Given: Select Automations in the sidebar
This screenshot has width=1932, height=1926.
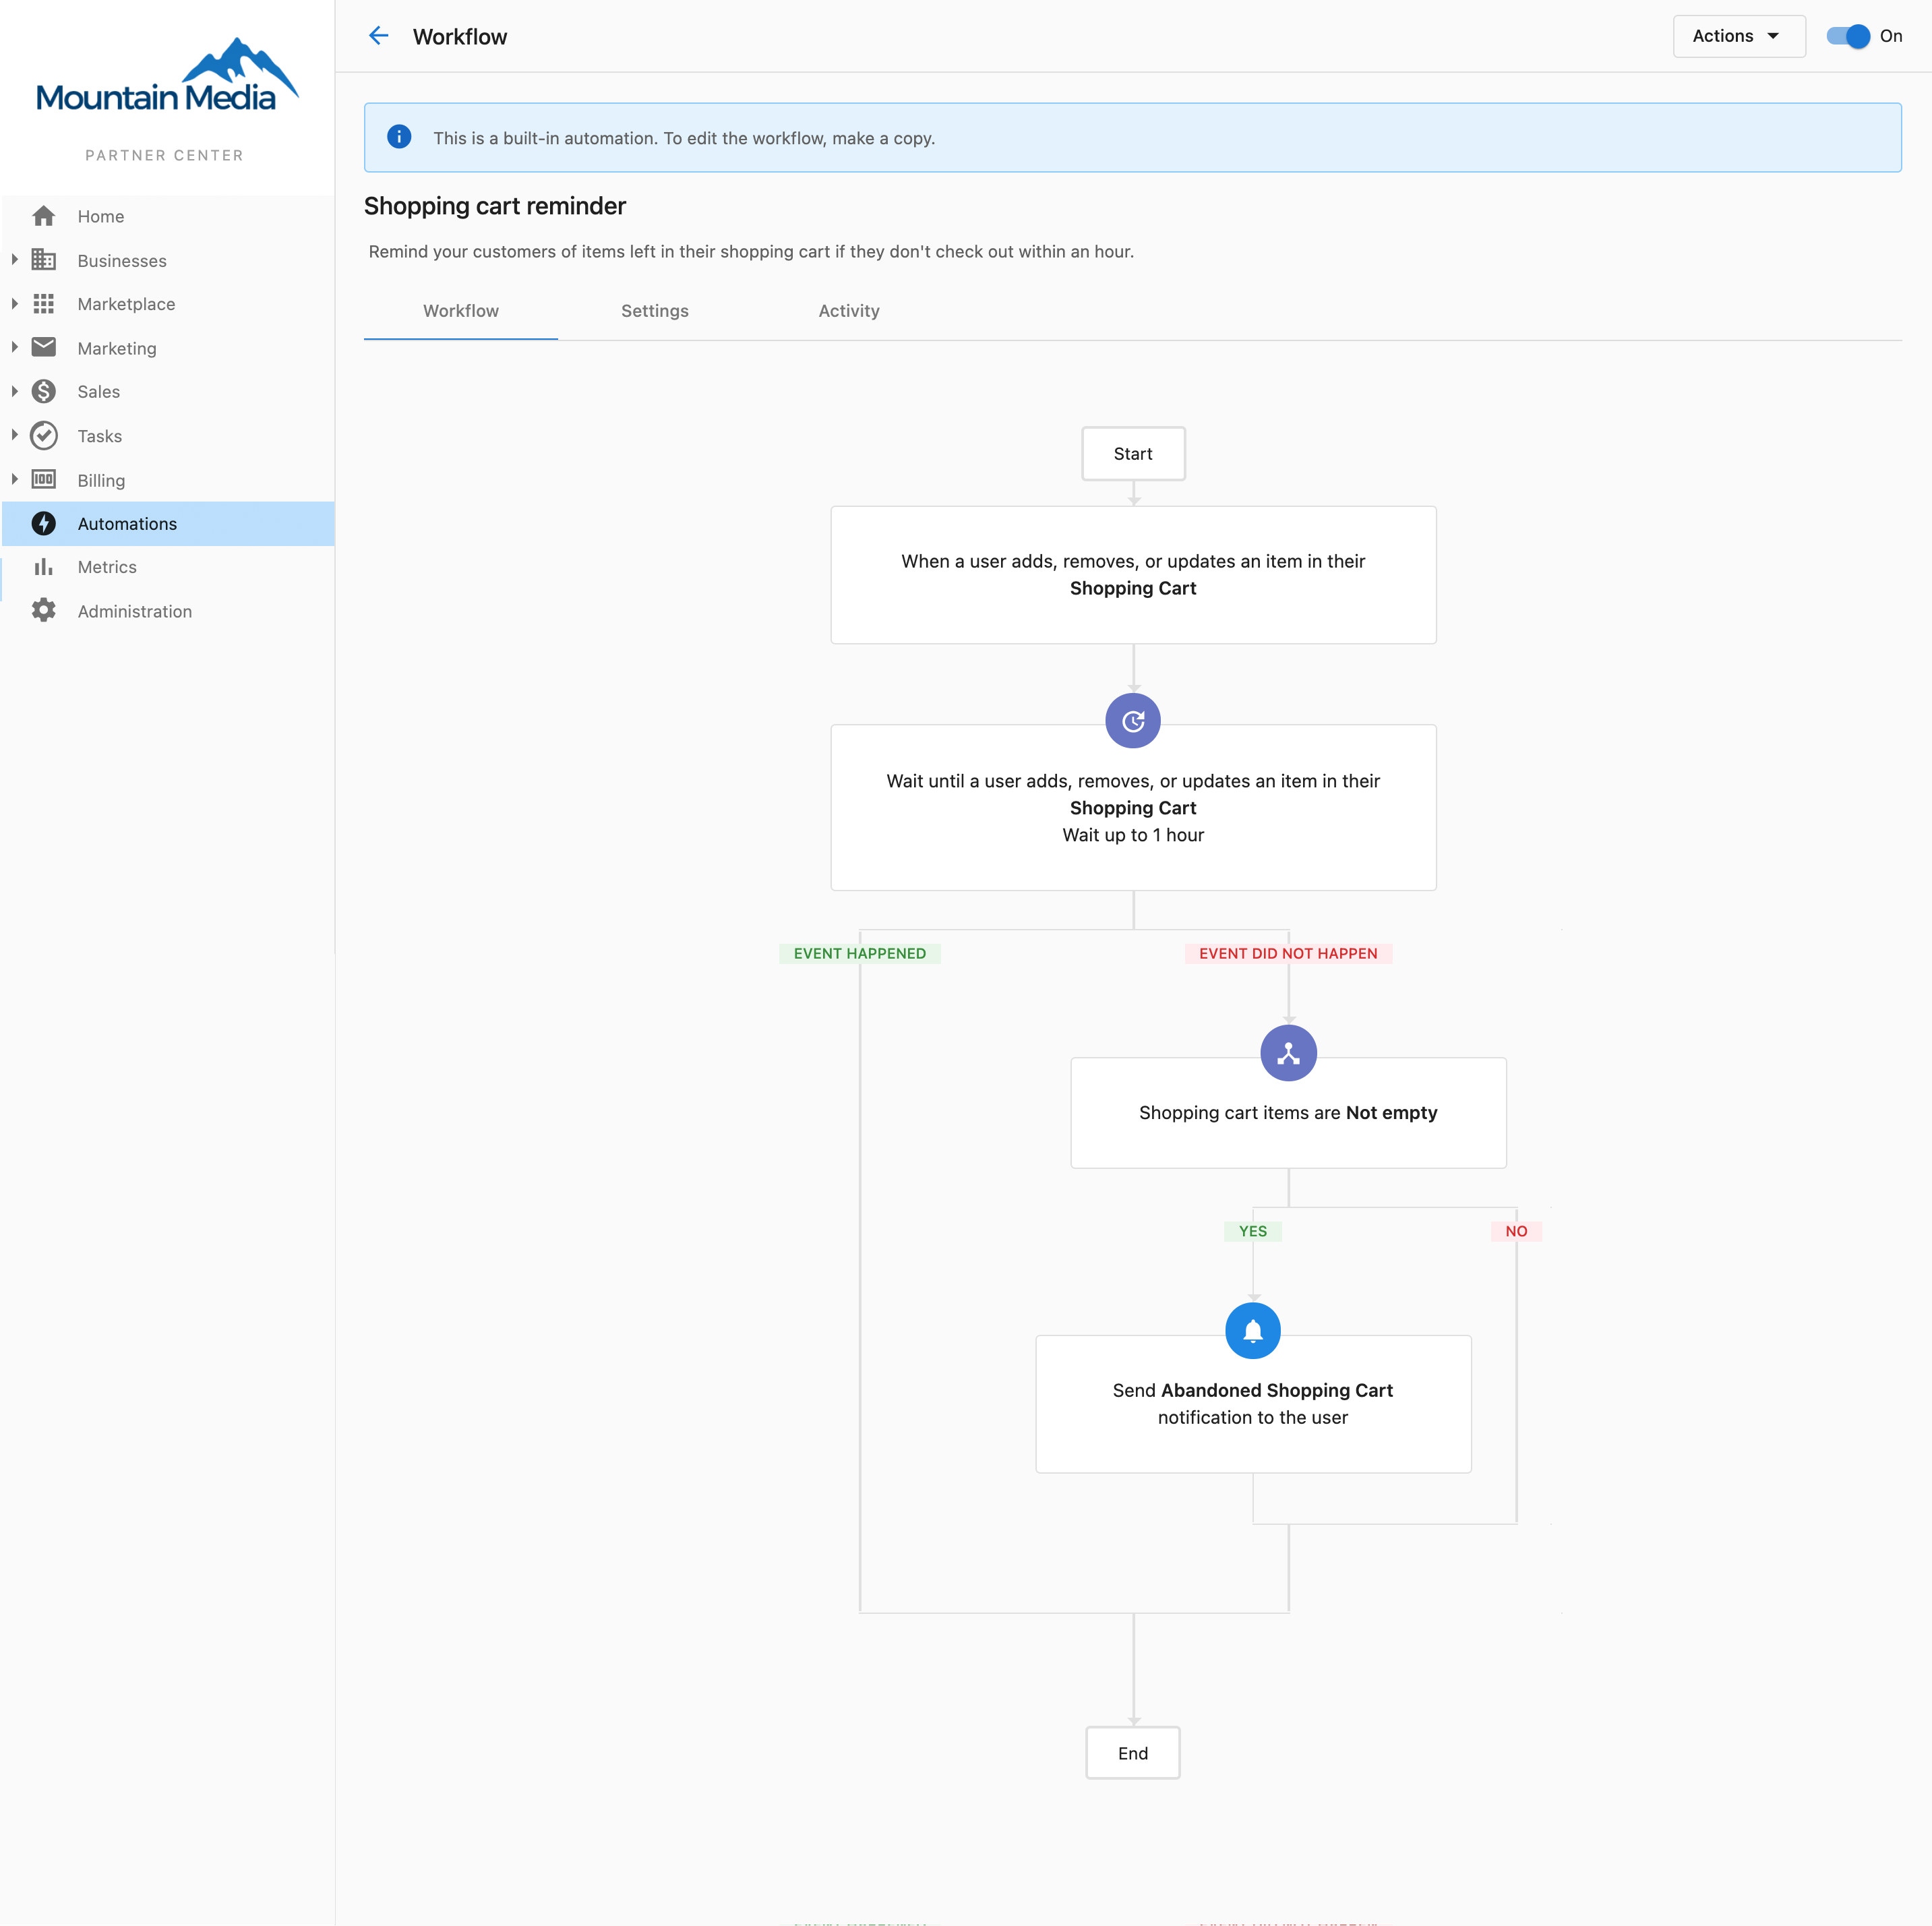Looking at the screenshot, I should 168,524.
